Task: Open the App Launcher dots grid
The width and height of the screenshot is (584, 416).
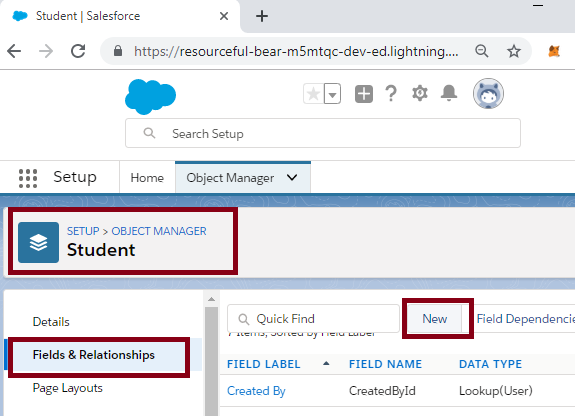Action: tap(28, 178)
